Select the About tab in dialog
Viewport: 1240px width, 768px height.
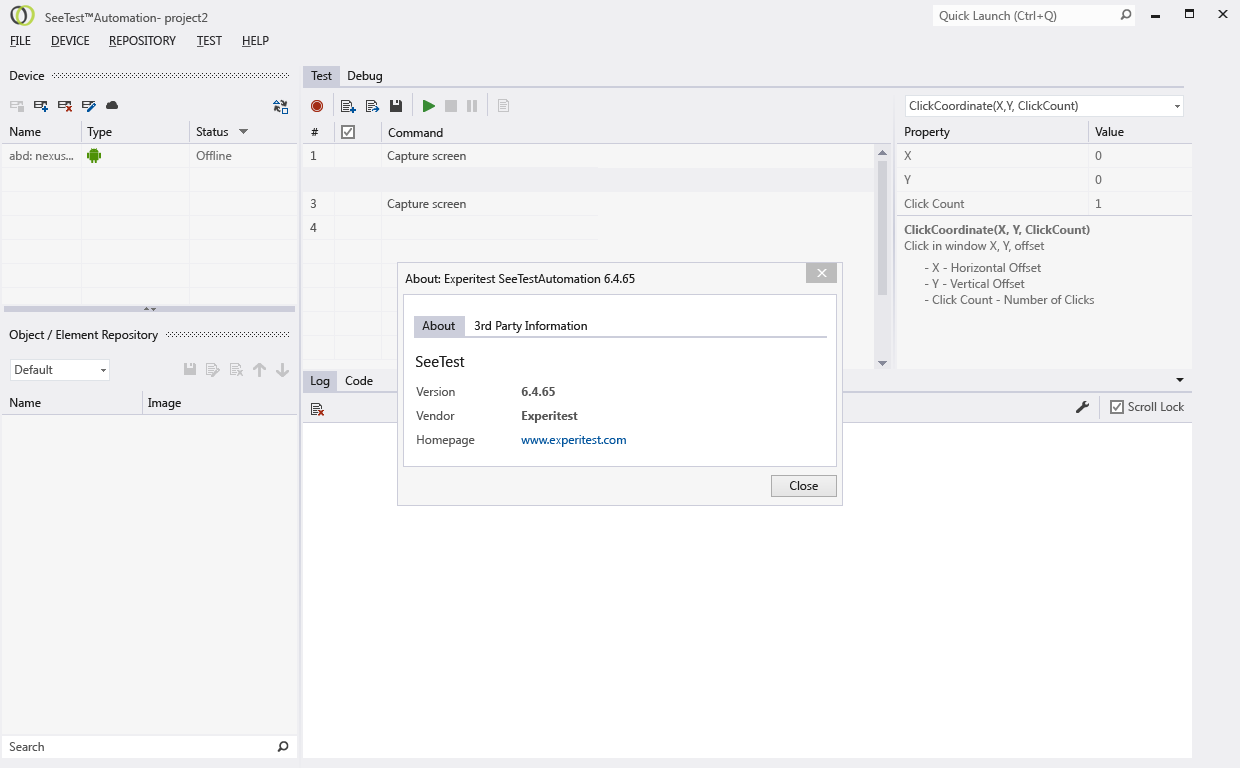[439, 326]
